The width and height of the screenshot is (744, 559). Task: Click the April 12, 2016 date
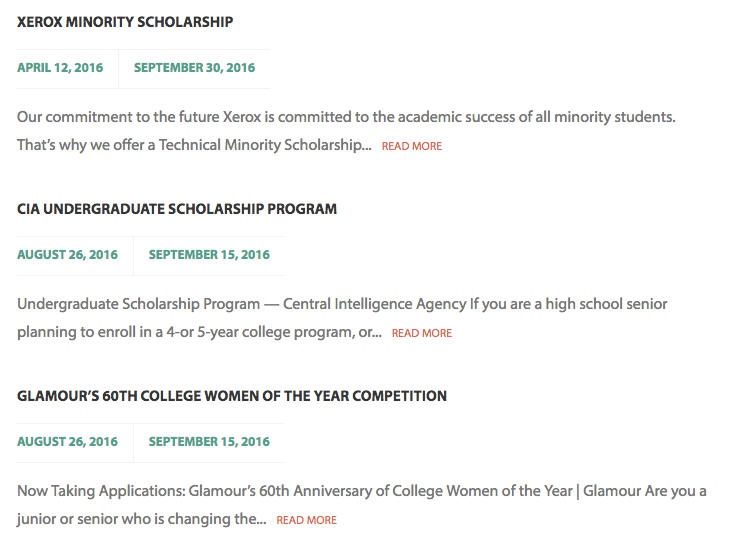pos(60,68)
